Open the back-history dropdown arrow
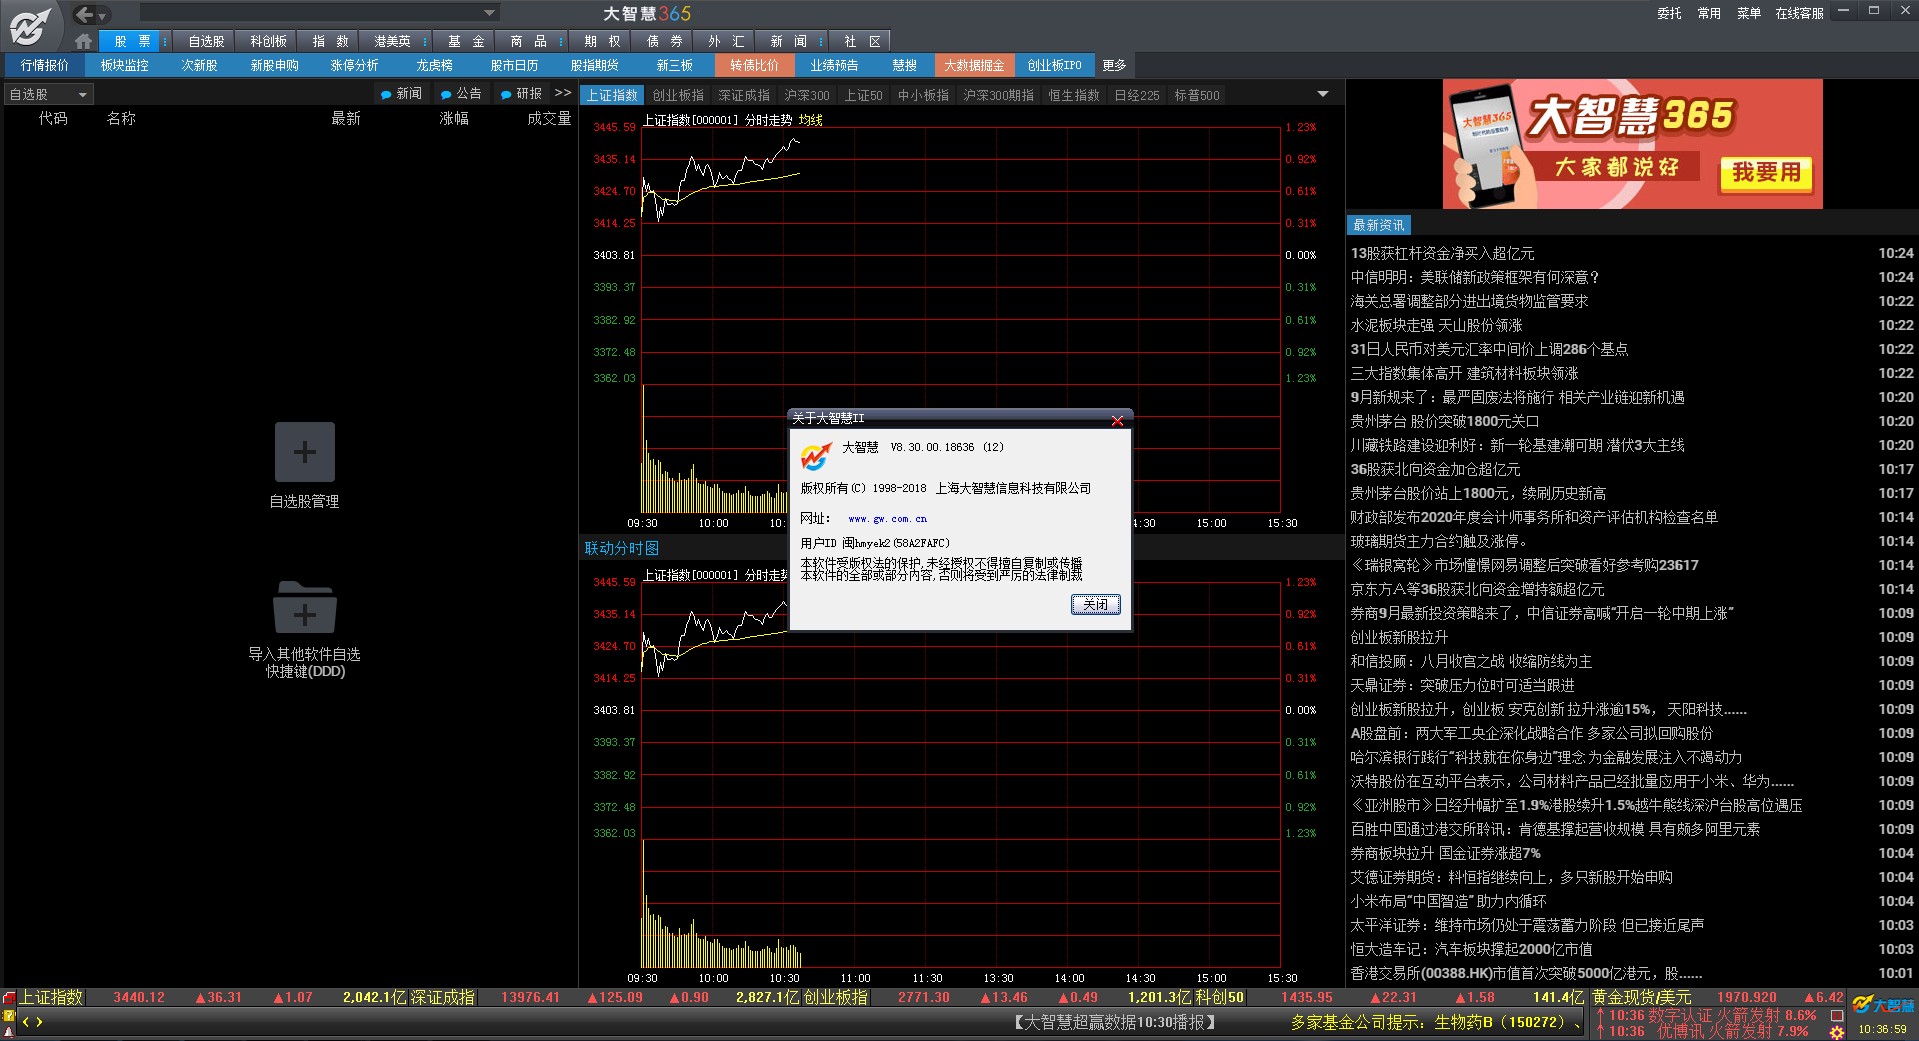Viewport: 1919px width, 1041px height. click(x=102, y=16)
